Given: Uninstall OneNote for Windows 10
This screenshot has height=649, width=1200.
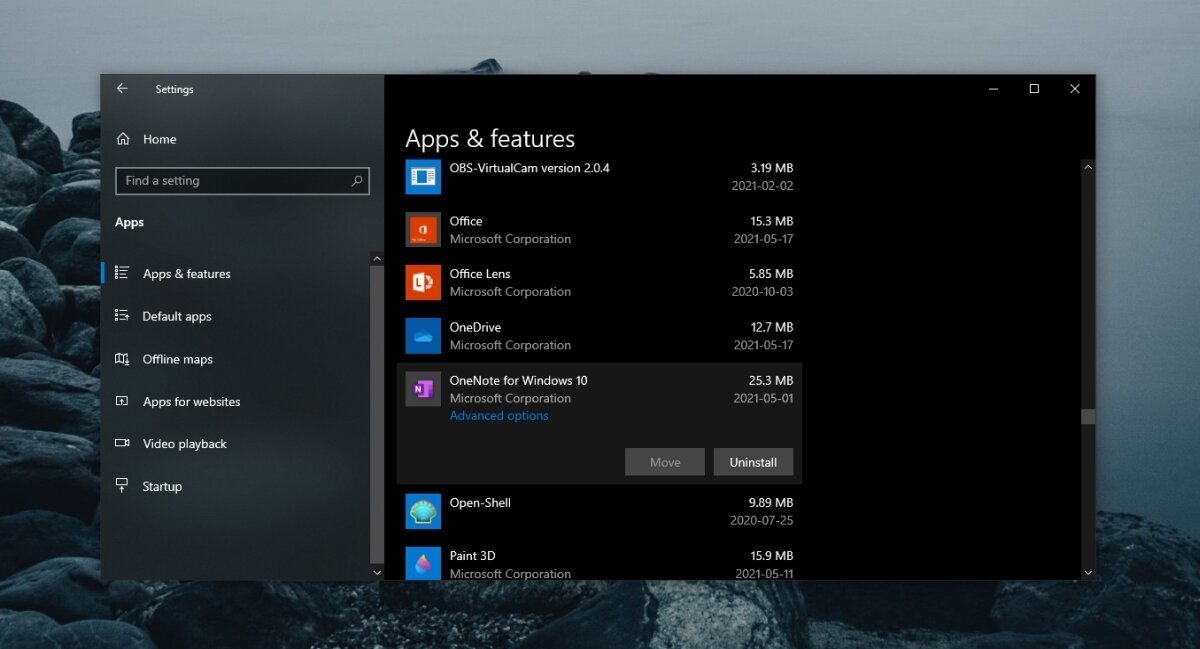Looking at the screenshot, I should 753,461.
